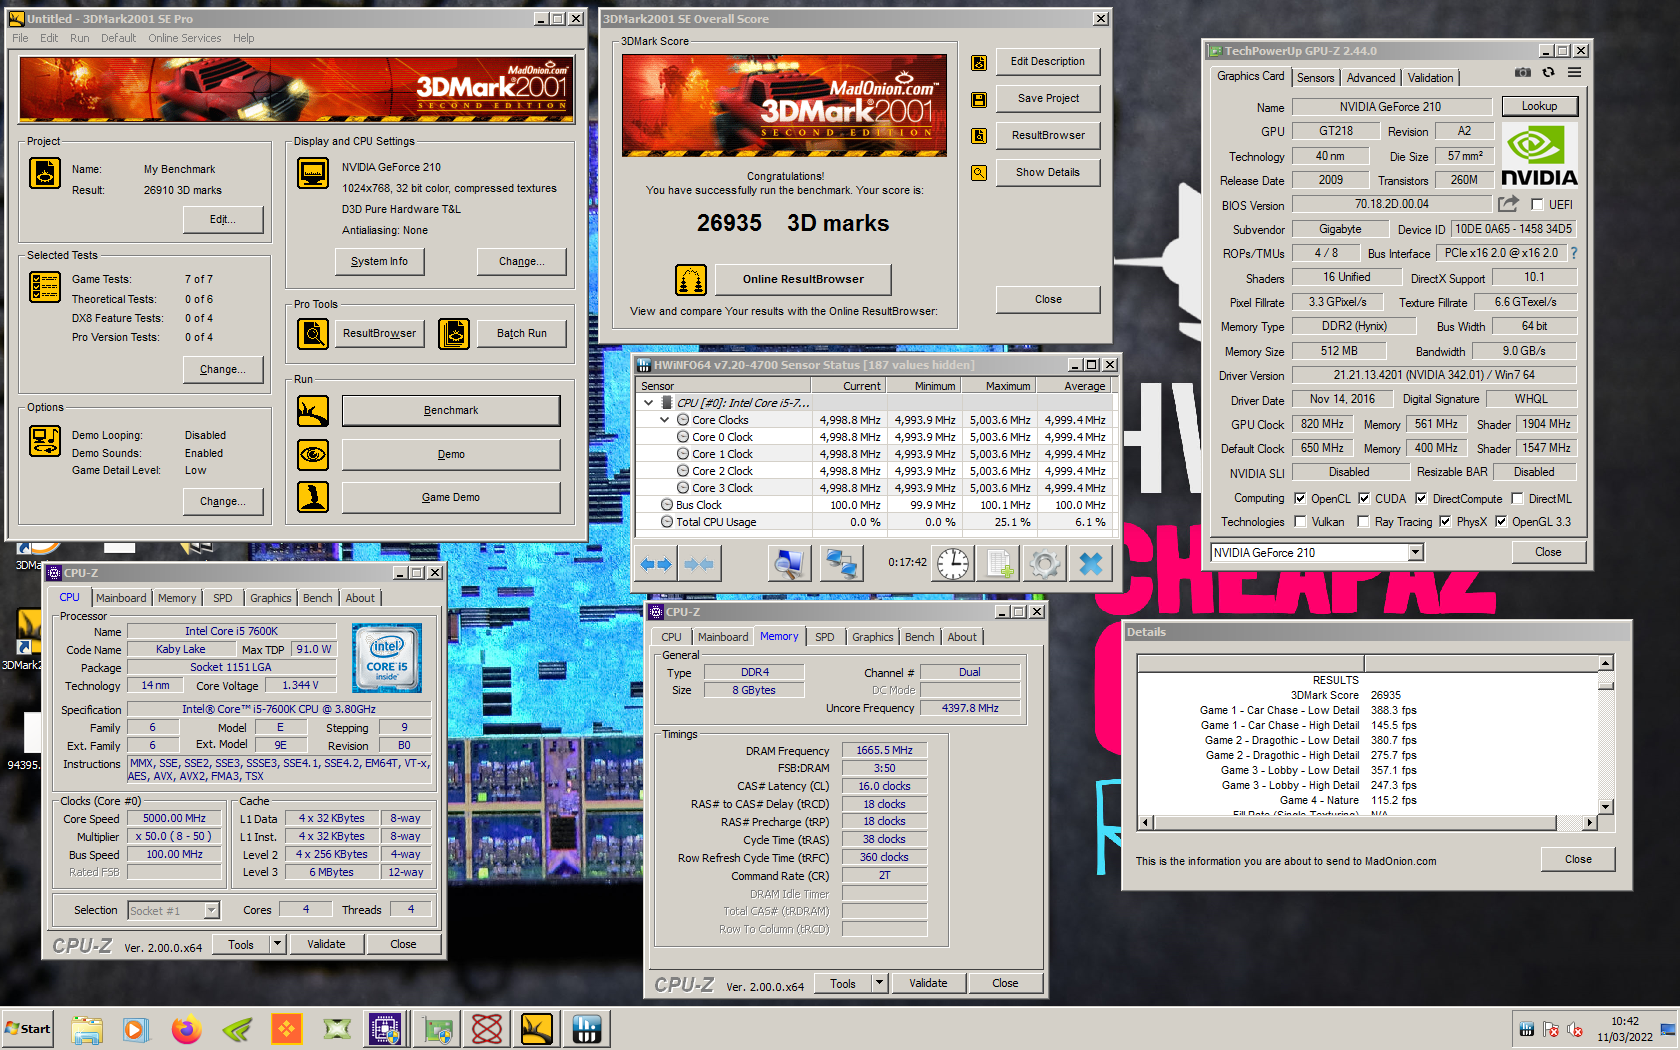This screenshot has height=1050, width=1680.
Task: Toggle the OpenCL checkbox
Action: (1300, 498)
